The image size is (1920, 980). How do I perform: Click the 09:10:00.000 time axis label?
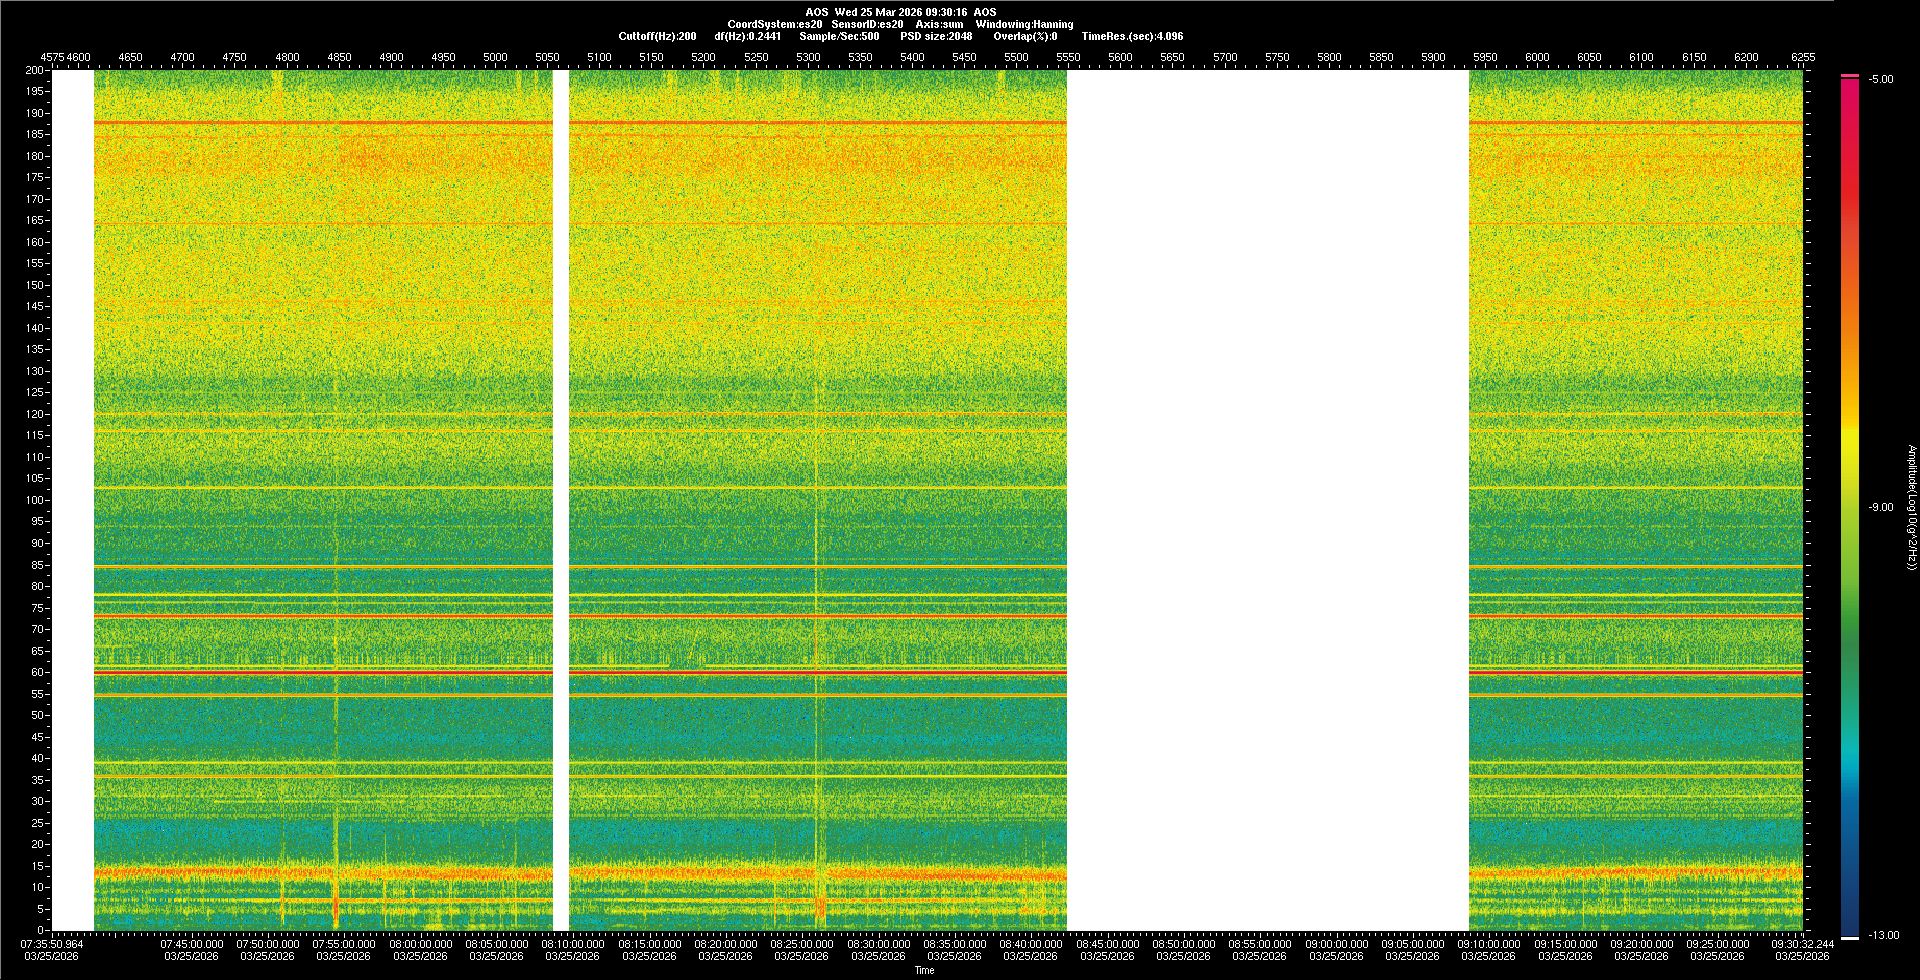coord(1488,943)
